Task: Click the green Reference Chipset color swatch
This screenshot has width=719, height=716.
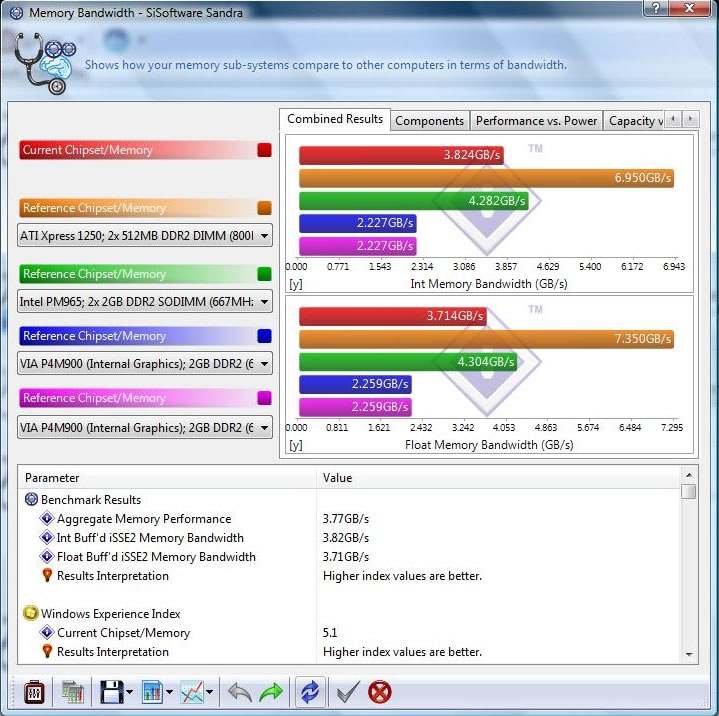Action: coord(264,274)
